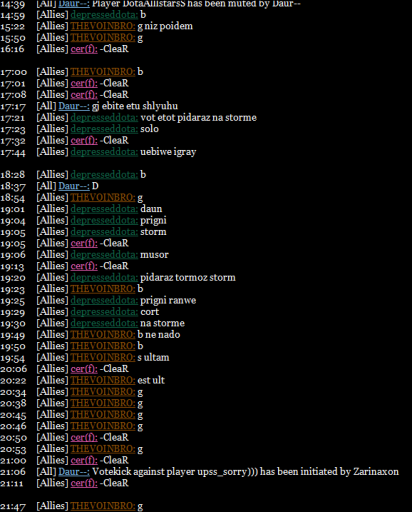Viewport: 412px width, 512px height.
Task: Open the cer(f) link at 19:13
Action: click(x=84, y=266)
